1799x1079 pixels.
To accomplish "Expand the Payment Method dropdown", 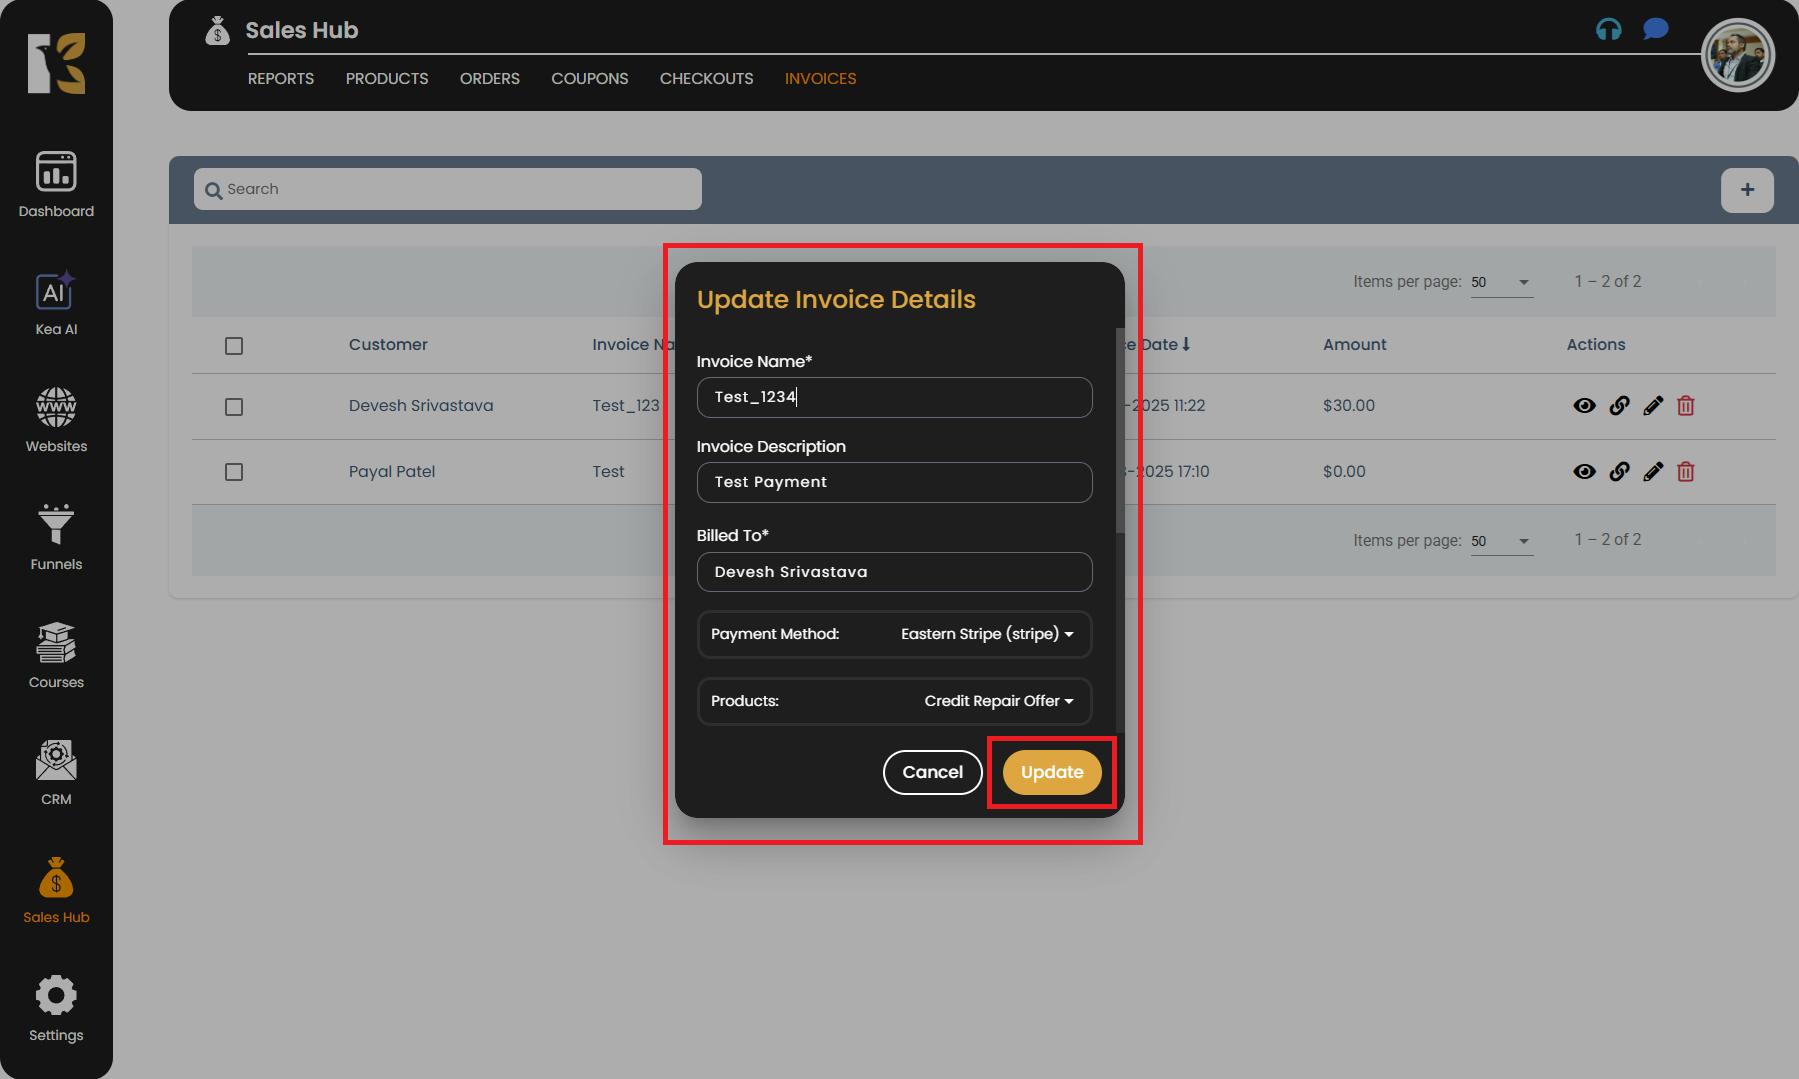I will (x=986, y=635).
